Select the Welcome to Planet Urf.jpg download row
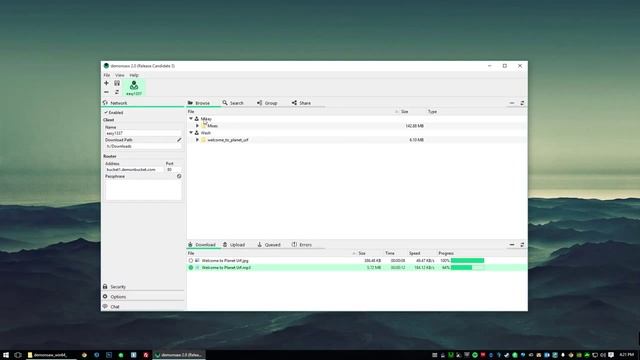Image resolution: width=640 pixels, height=360 pixels. click(x=357, y=260)
